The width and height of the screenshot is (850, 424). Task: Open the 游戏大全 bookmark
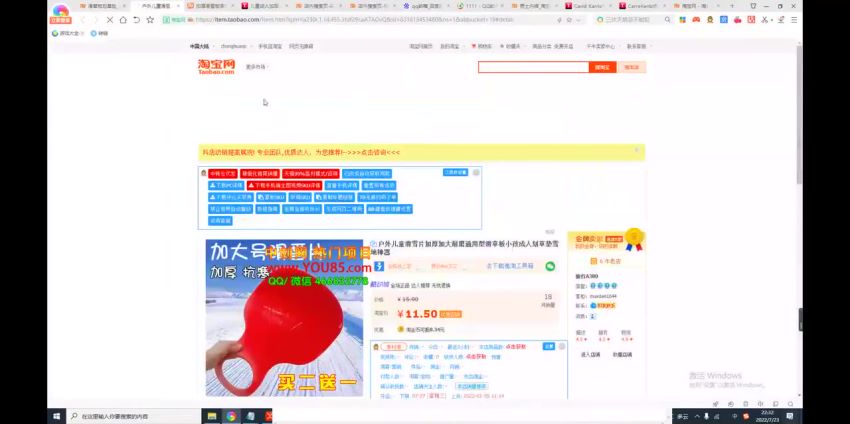click(x=66, y=33)
